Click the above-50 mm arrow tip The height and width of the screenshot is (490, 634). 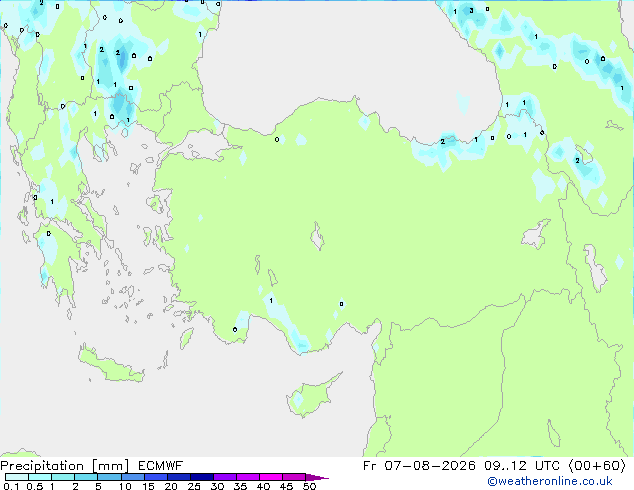(317, 477)
